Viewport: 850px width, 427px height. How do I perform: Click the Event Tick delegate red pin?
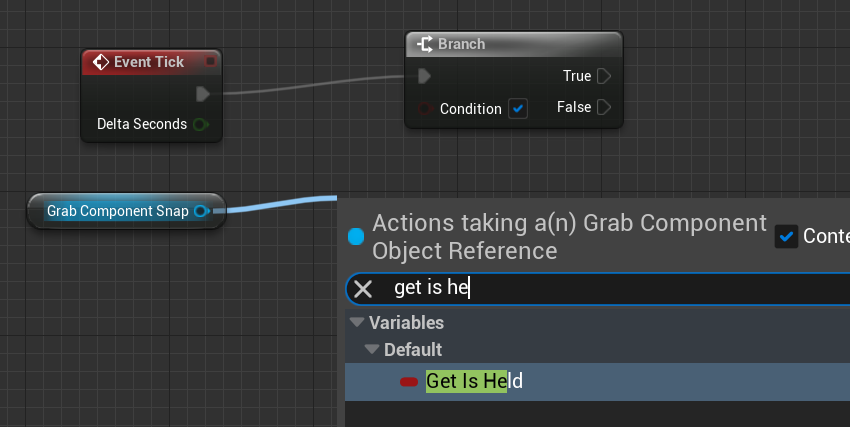pyautogui.click(x=210, y=62)
